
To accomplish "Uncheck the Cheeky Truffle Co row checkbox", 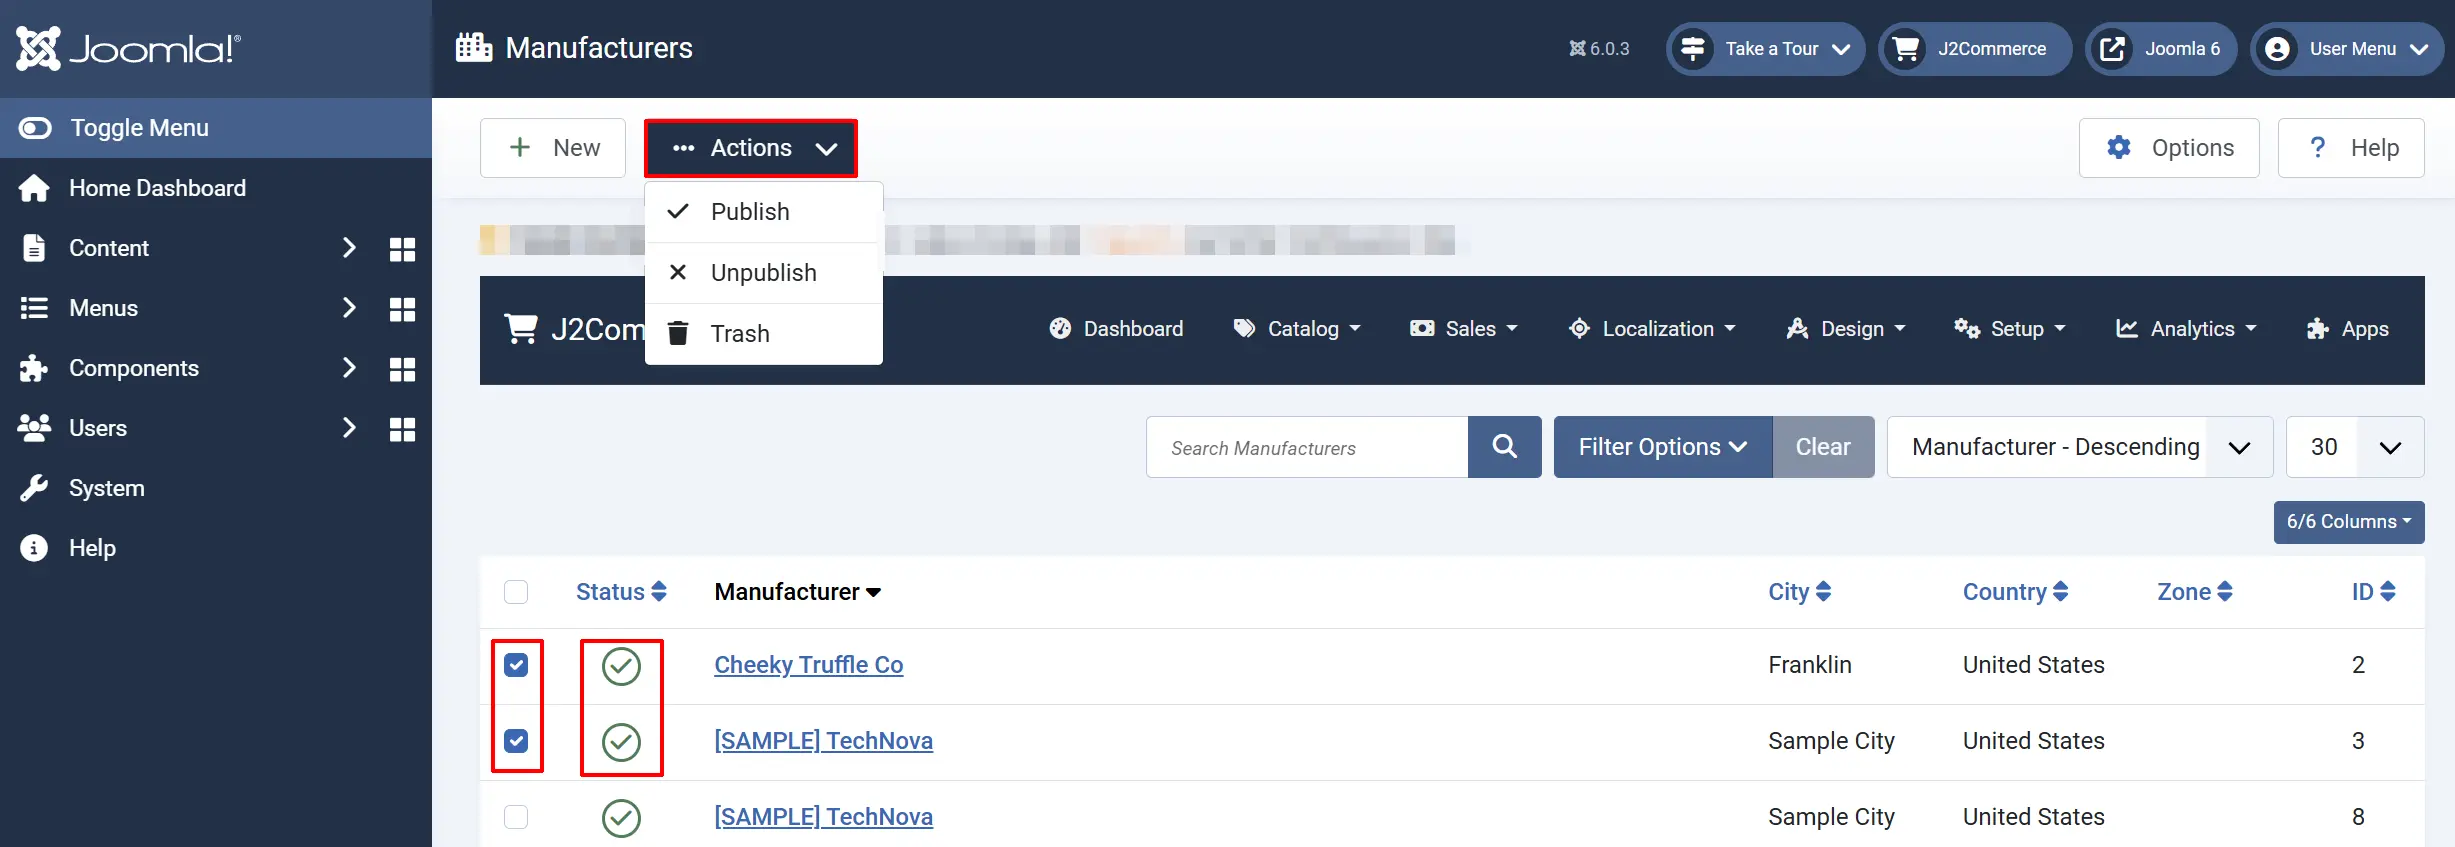I will pyautogui.click(x=516, y=665).
